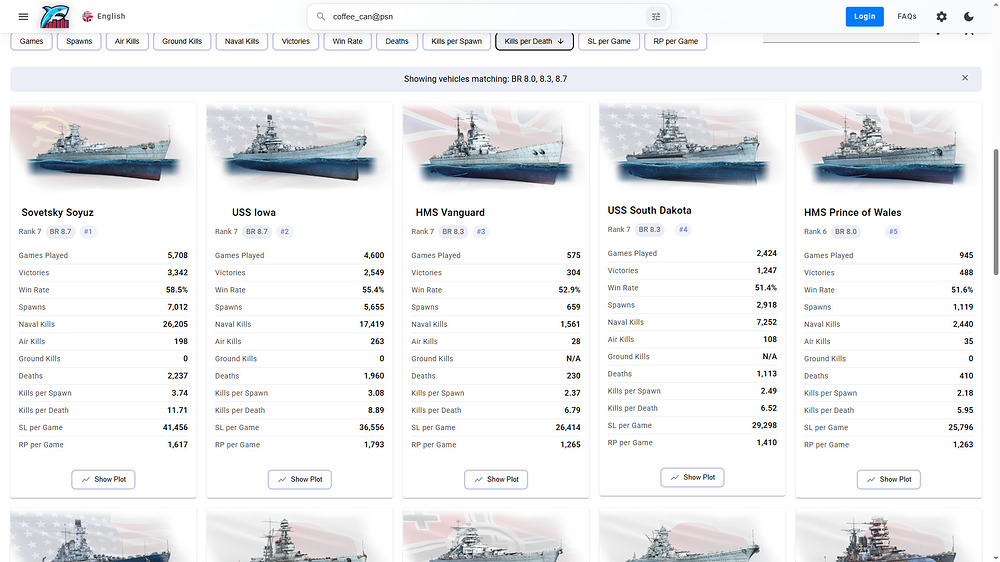Image resolution: width=1000 pixels, height=562 pixels.
Task: Sort vehicles by RP per Game
Action: (675, 41)
